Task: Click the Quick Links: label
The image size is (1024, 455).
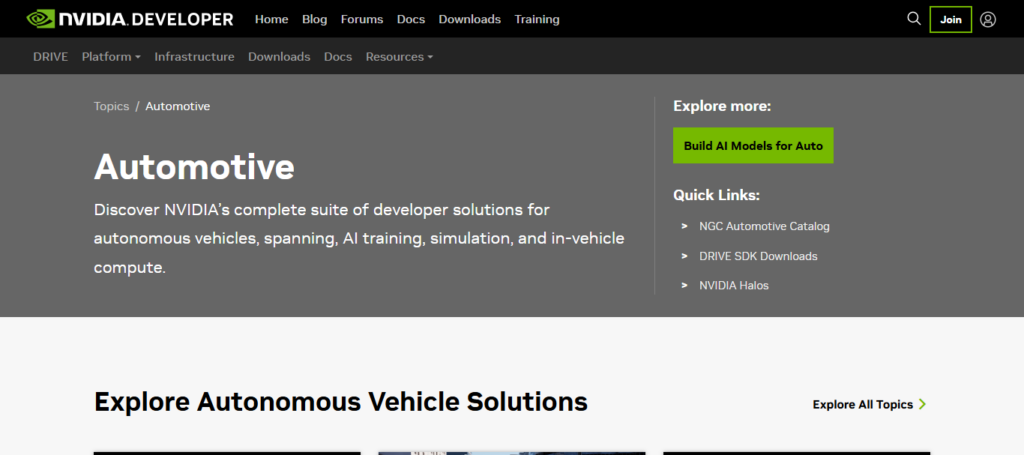Action: click(716, 195)
